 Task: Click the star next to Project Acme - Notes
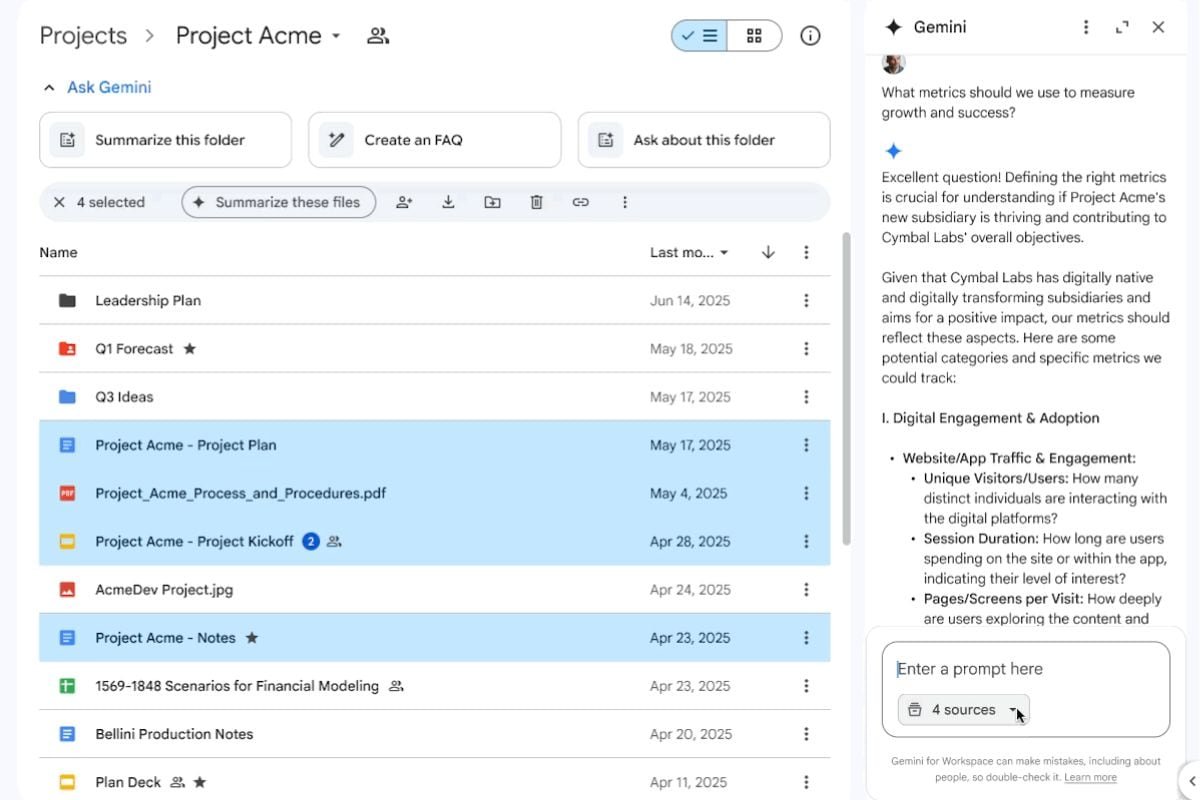(x=252, y=638)
